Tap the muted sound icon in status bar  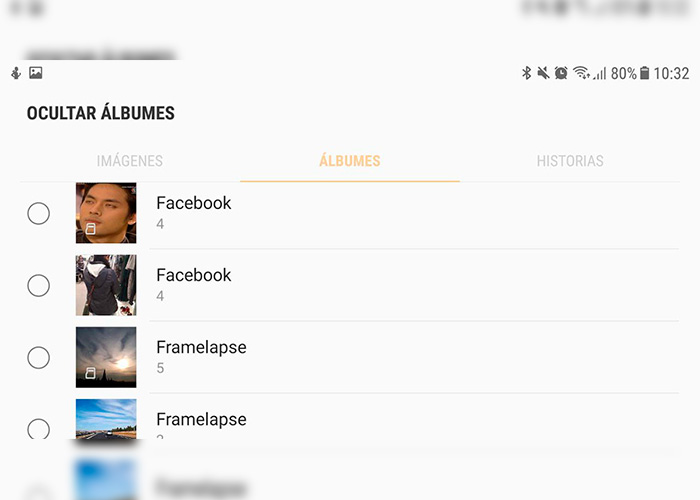point(543,73)
